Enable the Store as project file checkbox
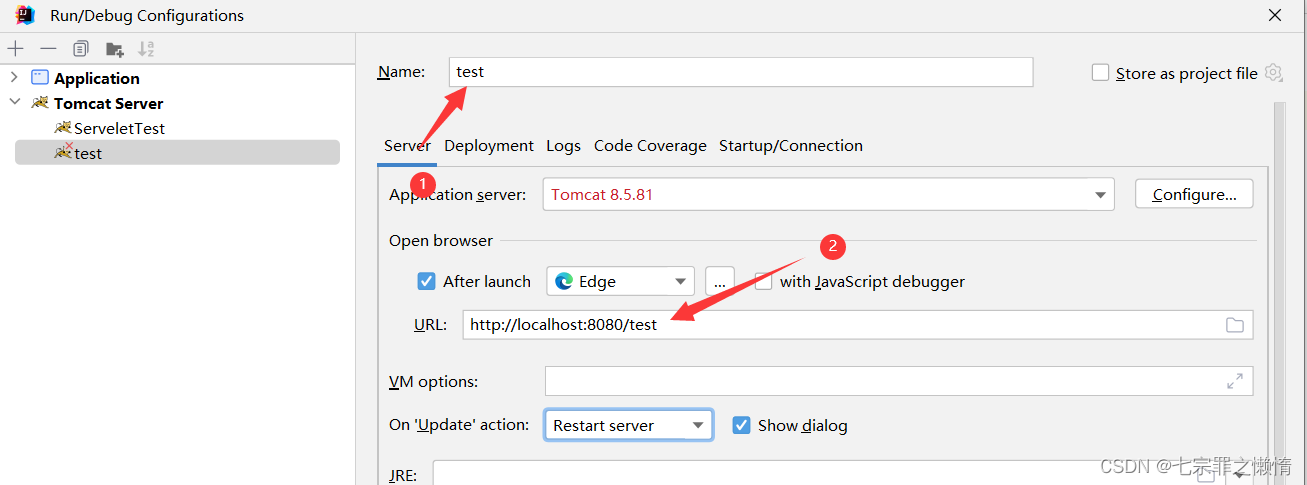Image resolution: width=1307 pixels, height=485 pixels. pos(1101,72)
